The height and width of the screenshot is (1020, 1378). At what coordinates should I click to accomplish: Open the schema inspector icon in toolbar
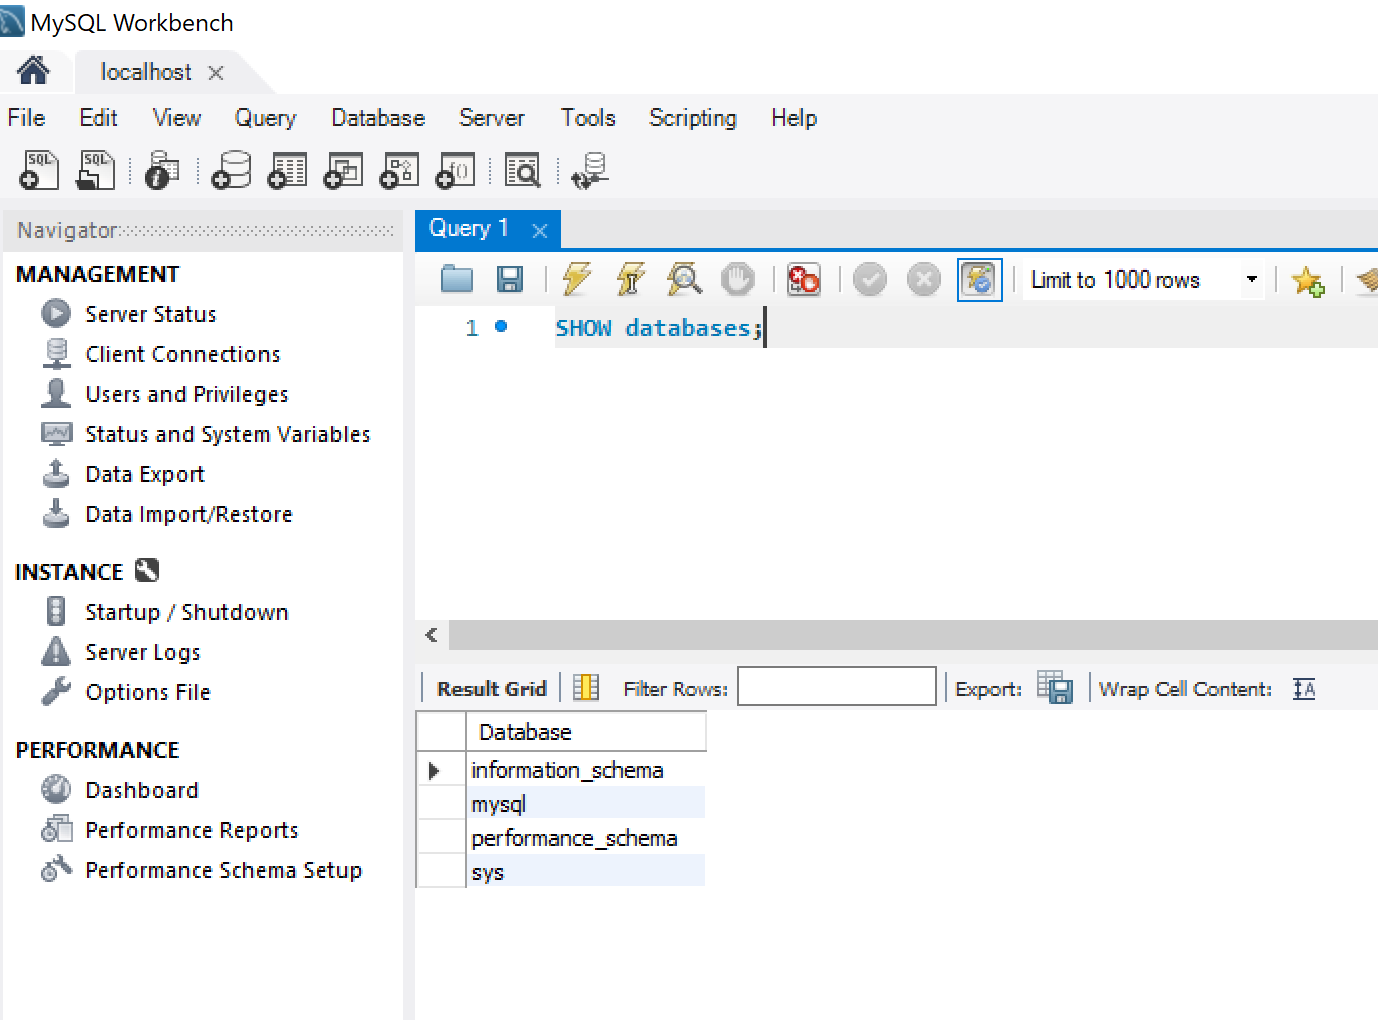coord(162,171)
